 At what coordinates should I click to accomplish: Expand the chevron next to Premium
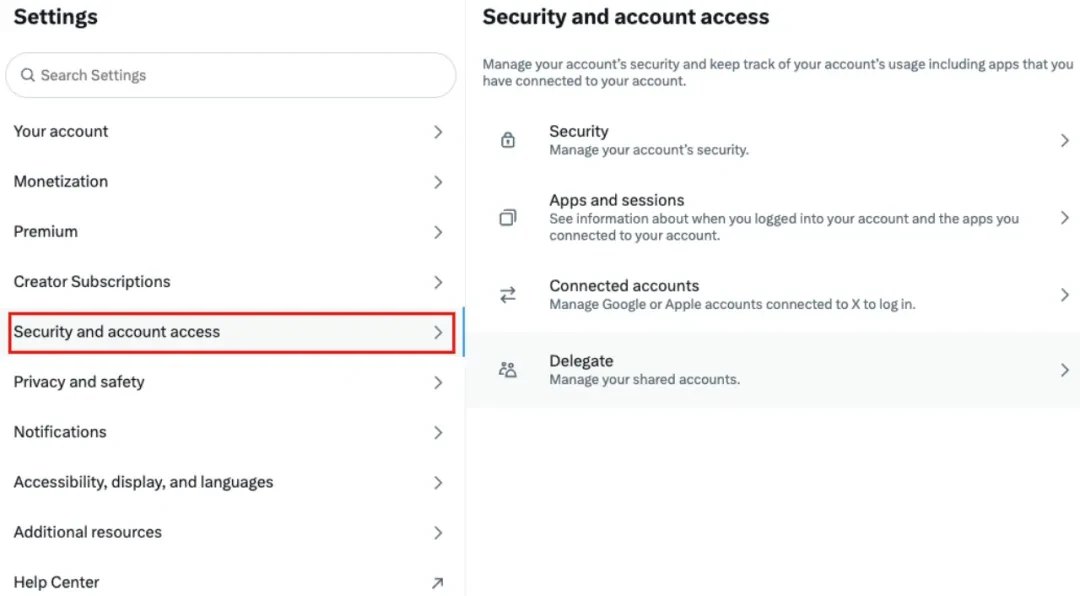click(438, 232)
